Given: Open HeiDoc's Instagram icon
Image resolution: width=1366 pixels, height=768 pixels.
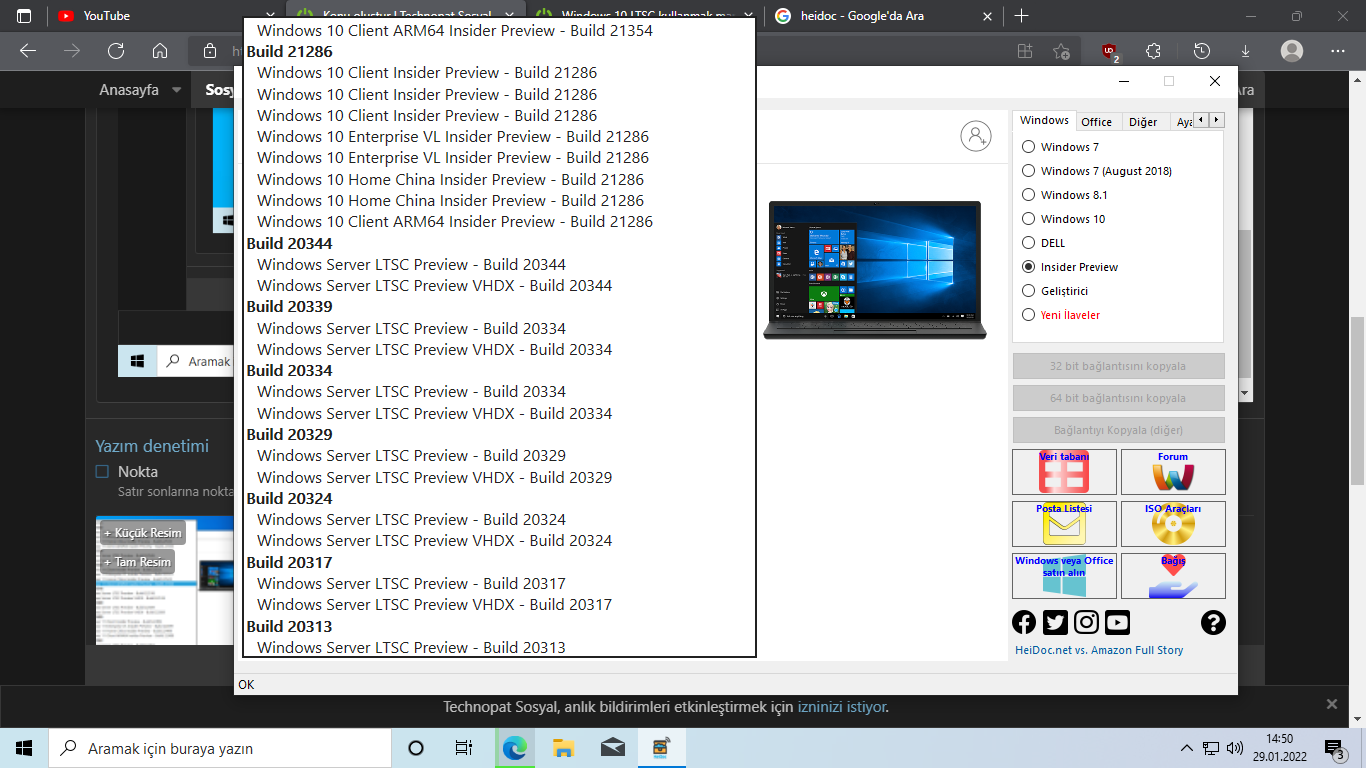Looking at the screenshot, I should pos(1086,623).
